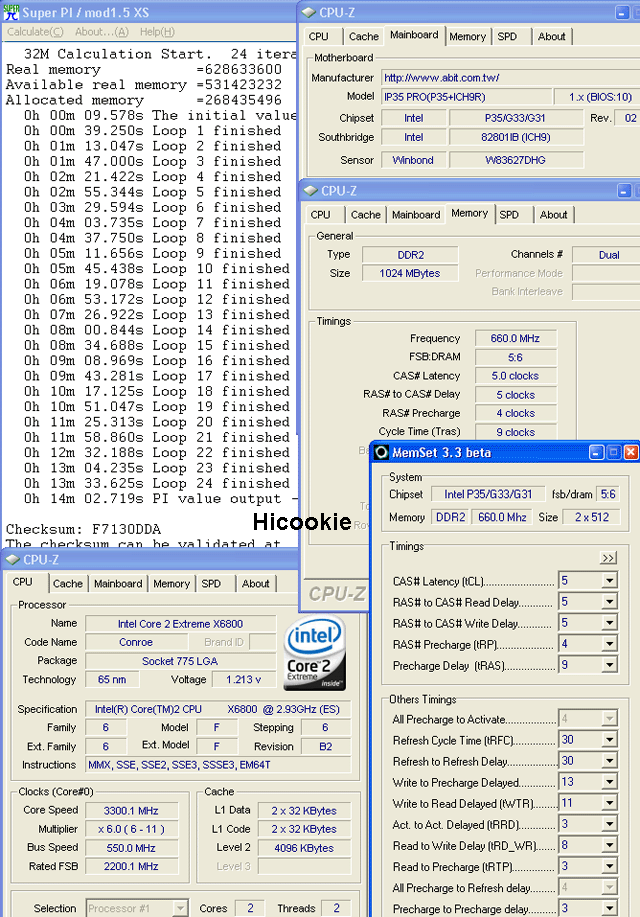Click the MemSet 3.3 beta title icon
The image size is (640, 917).
(x=381, y=452)
